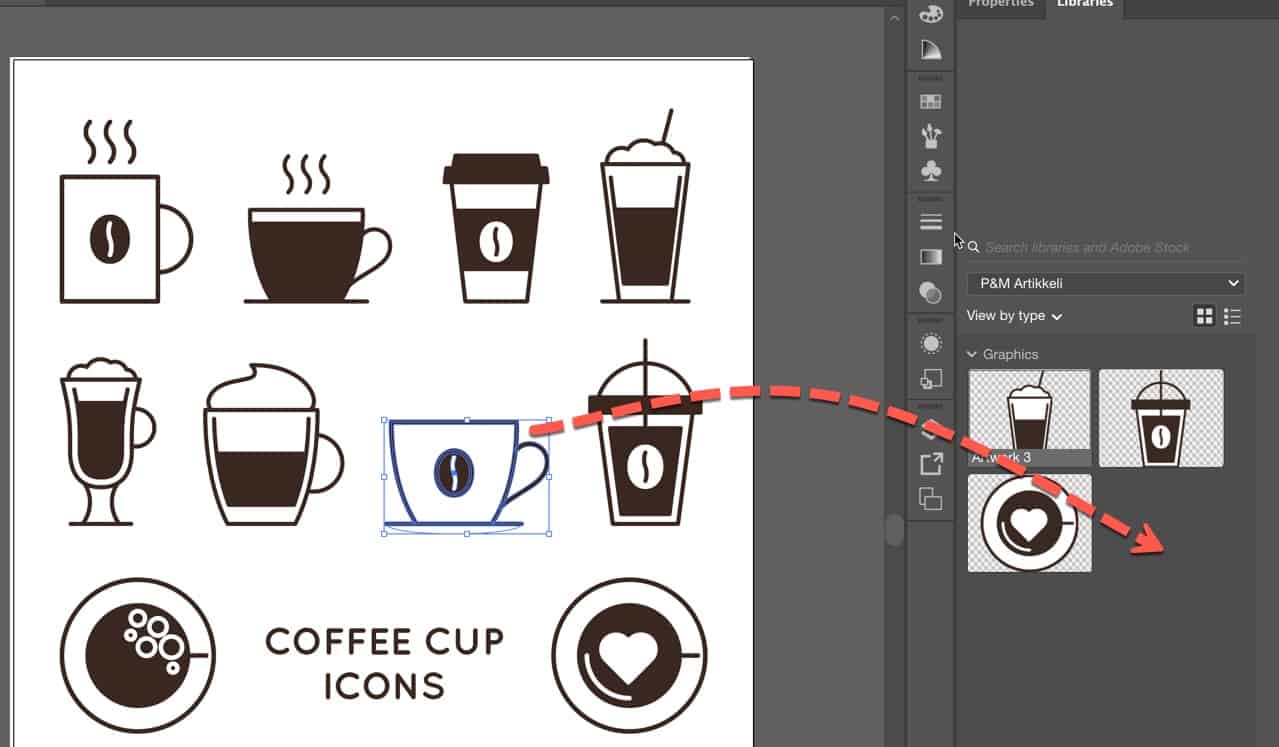Select the blue-highlighted coffee cup on canvas
Viewport: 1279px width, 747px height.
(467, 477)
